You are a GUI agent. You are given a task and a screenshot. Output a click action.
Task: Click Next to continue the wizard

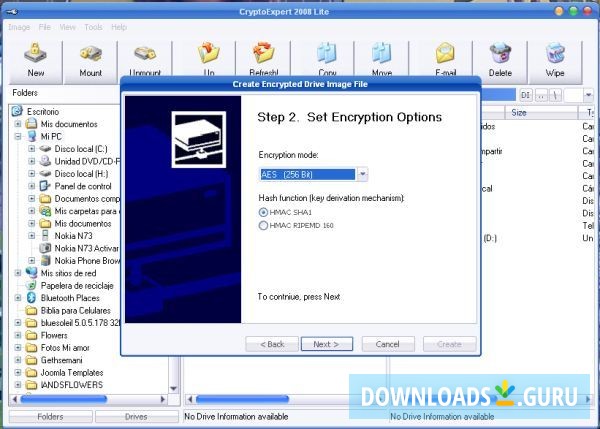[326, 344]
